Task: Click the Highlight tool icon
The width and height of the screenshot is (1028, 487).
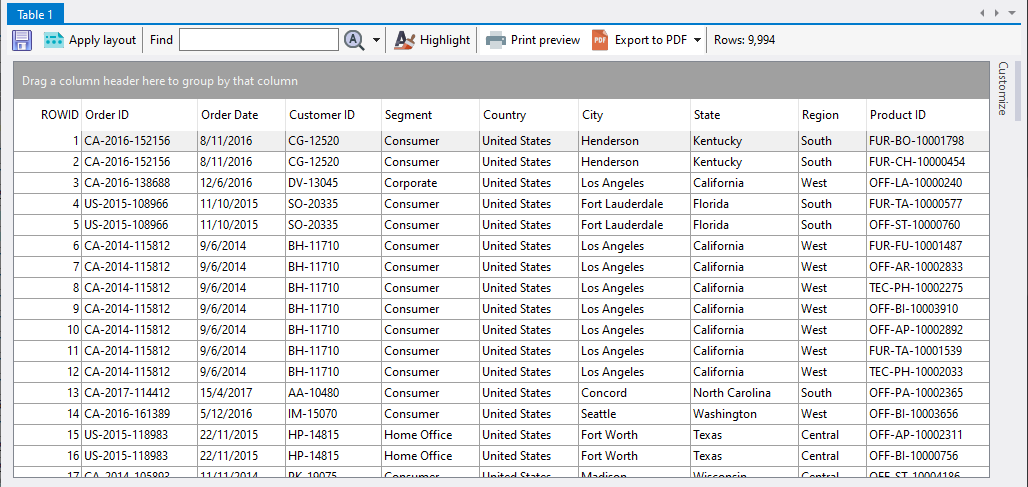Action: (404, 40)
